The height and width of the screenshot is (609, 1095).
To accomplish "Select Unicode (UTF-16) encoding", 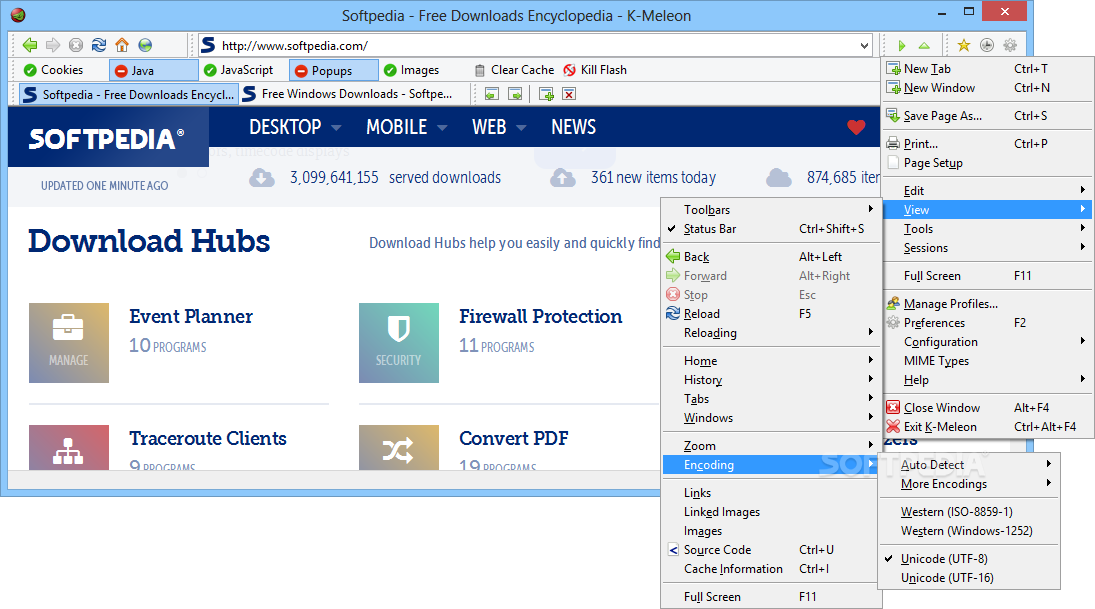I will coord(969,578).
